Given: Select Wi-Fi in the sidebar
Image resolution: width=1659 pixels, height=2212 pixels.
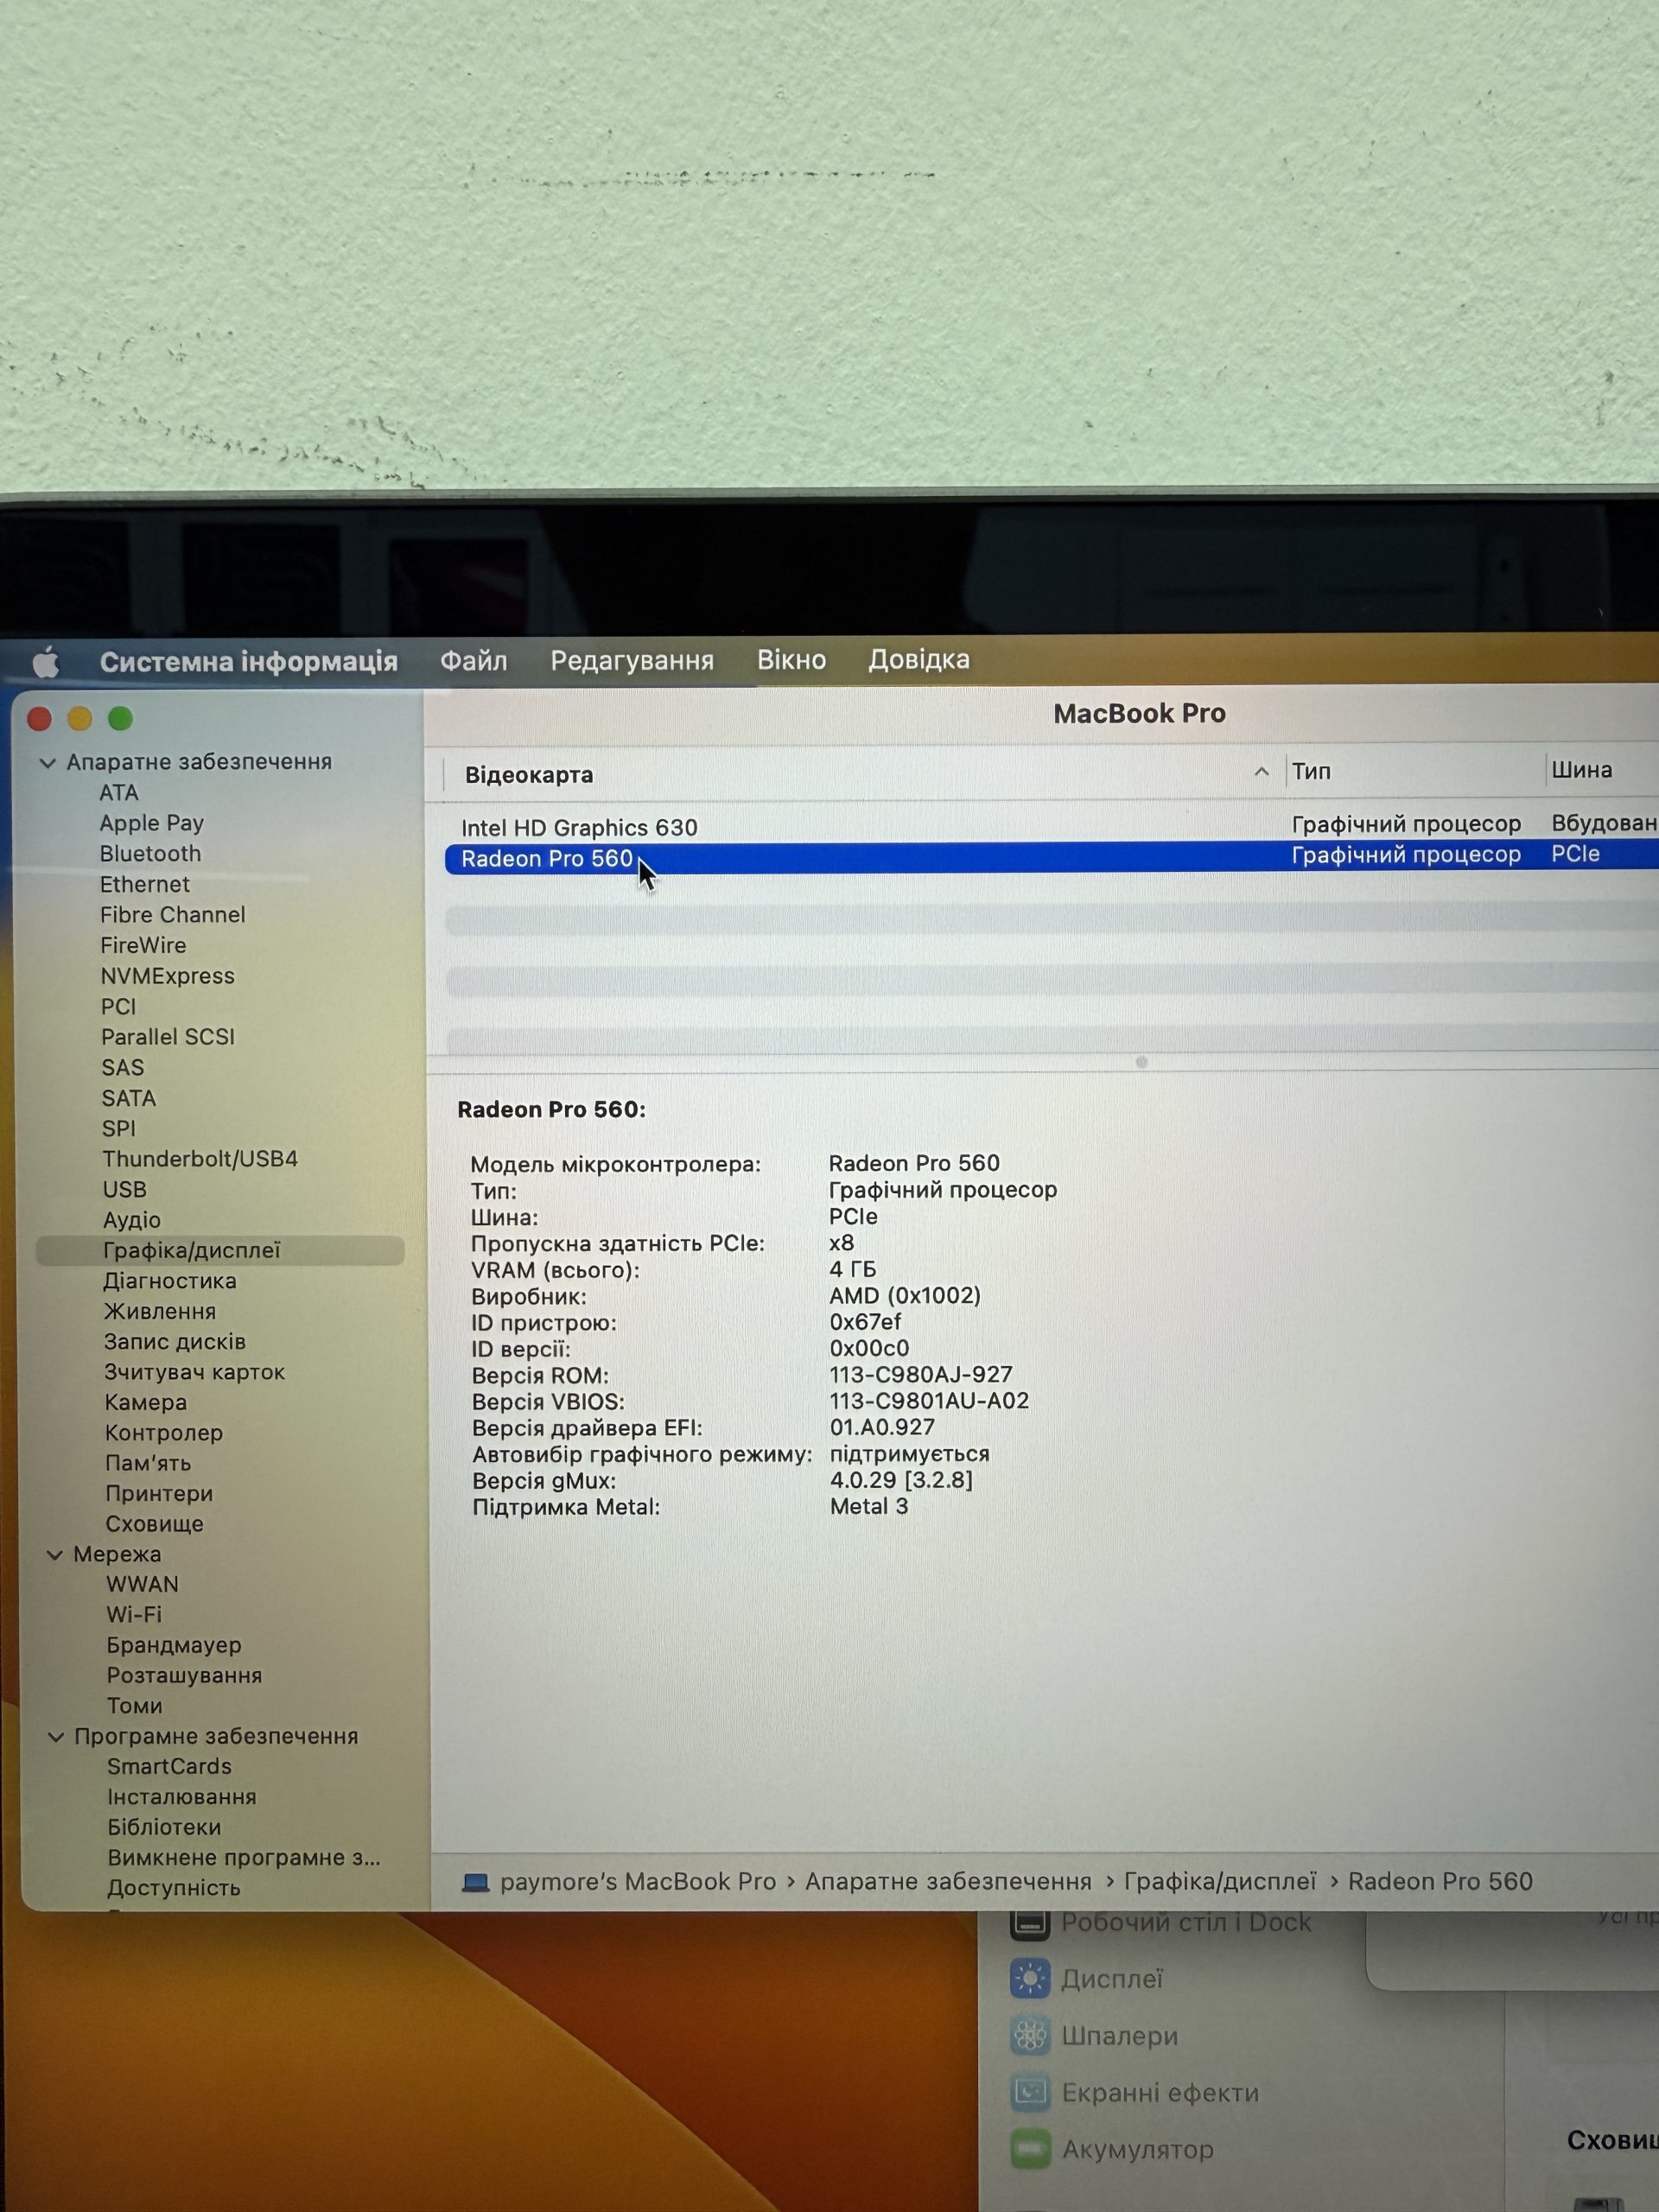Looking at the screenshot, I should pyautogui.click(x=134, y=1615).
